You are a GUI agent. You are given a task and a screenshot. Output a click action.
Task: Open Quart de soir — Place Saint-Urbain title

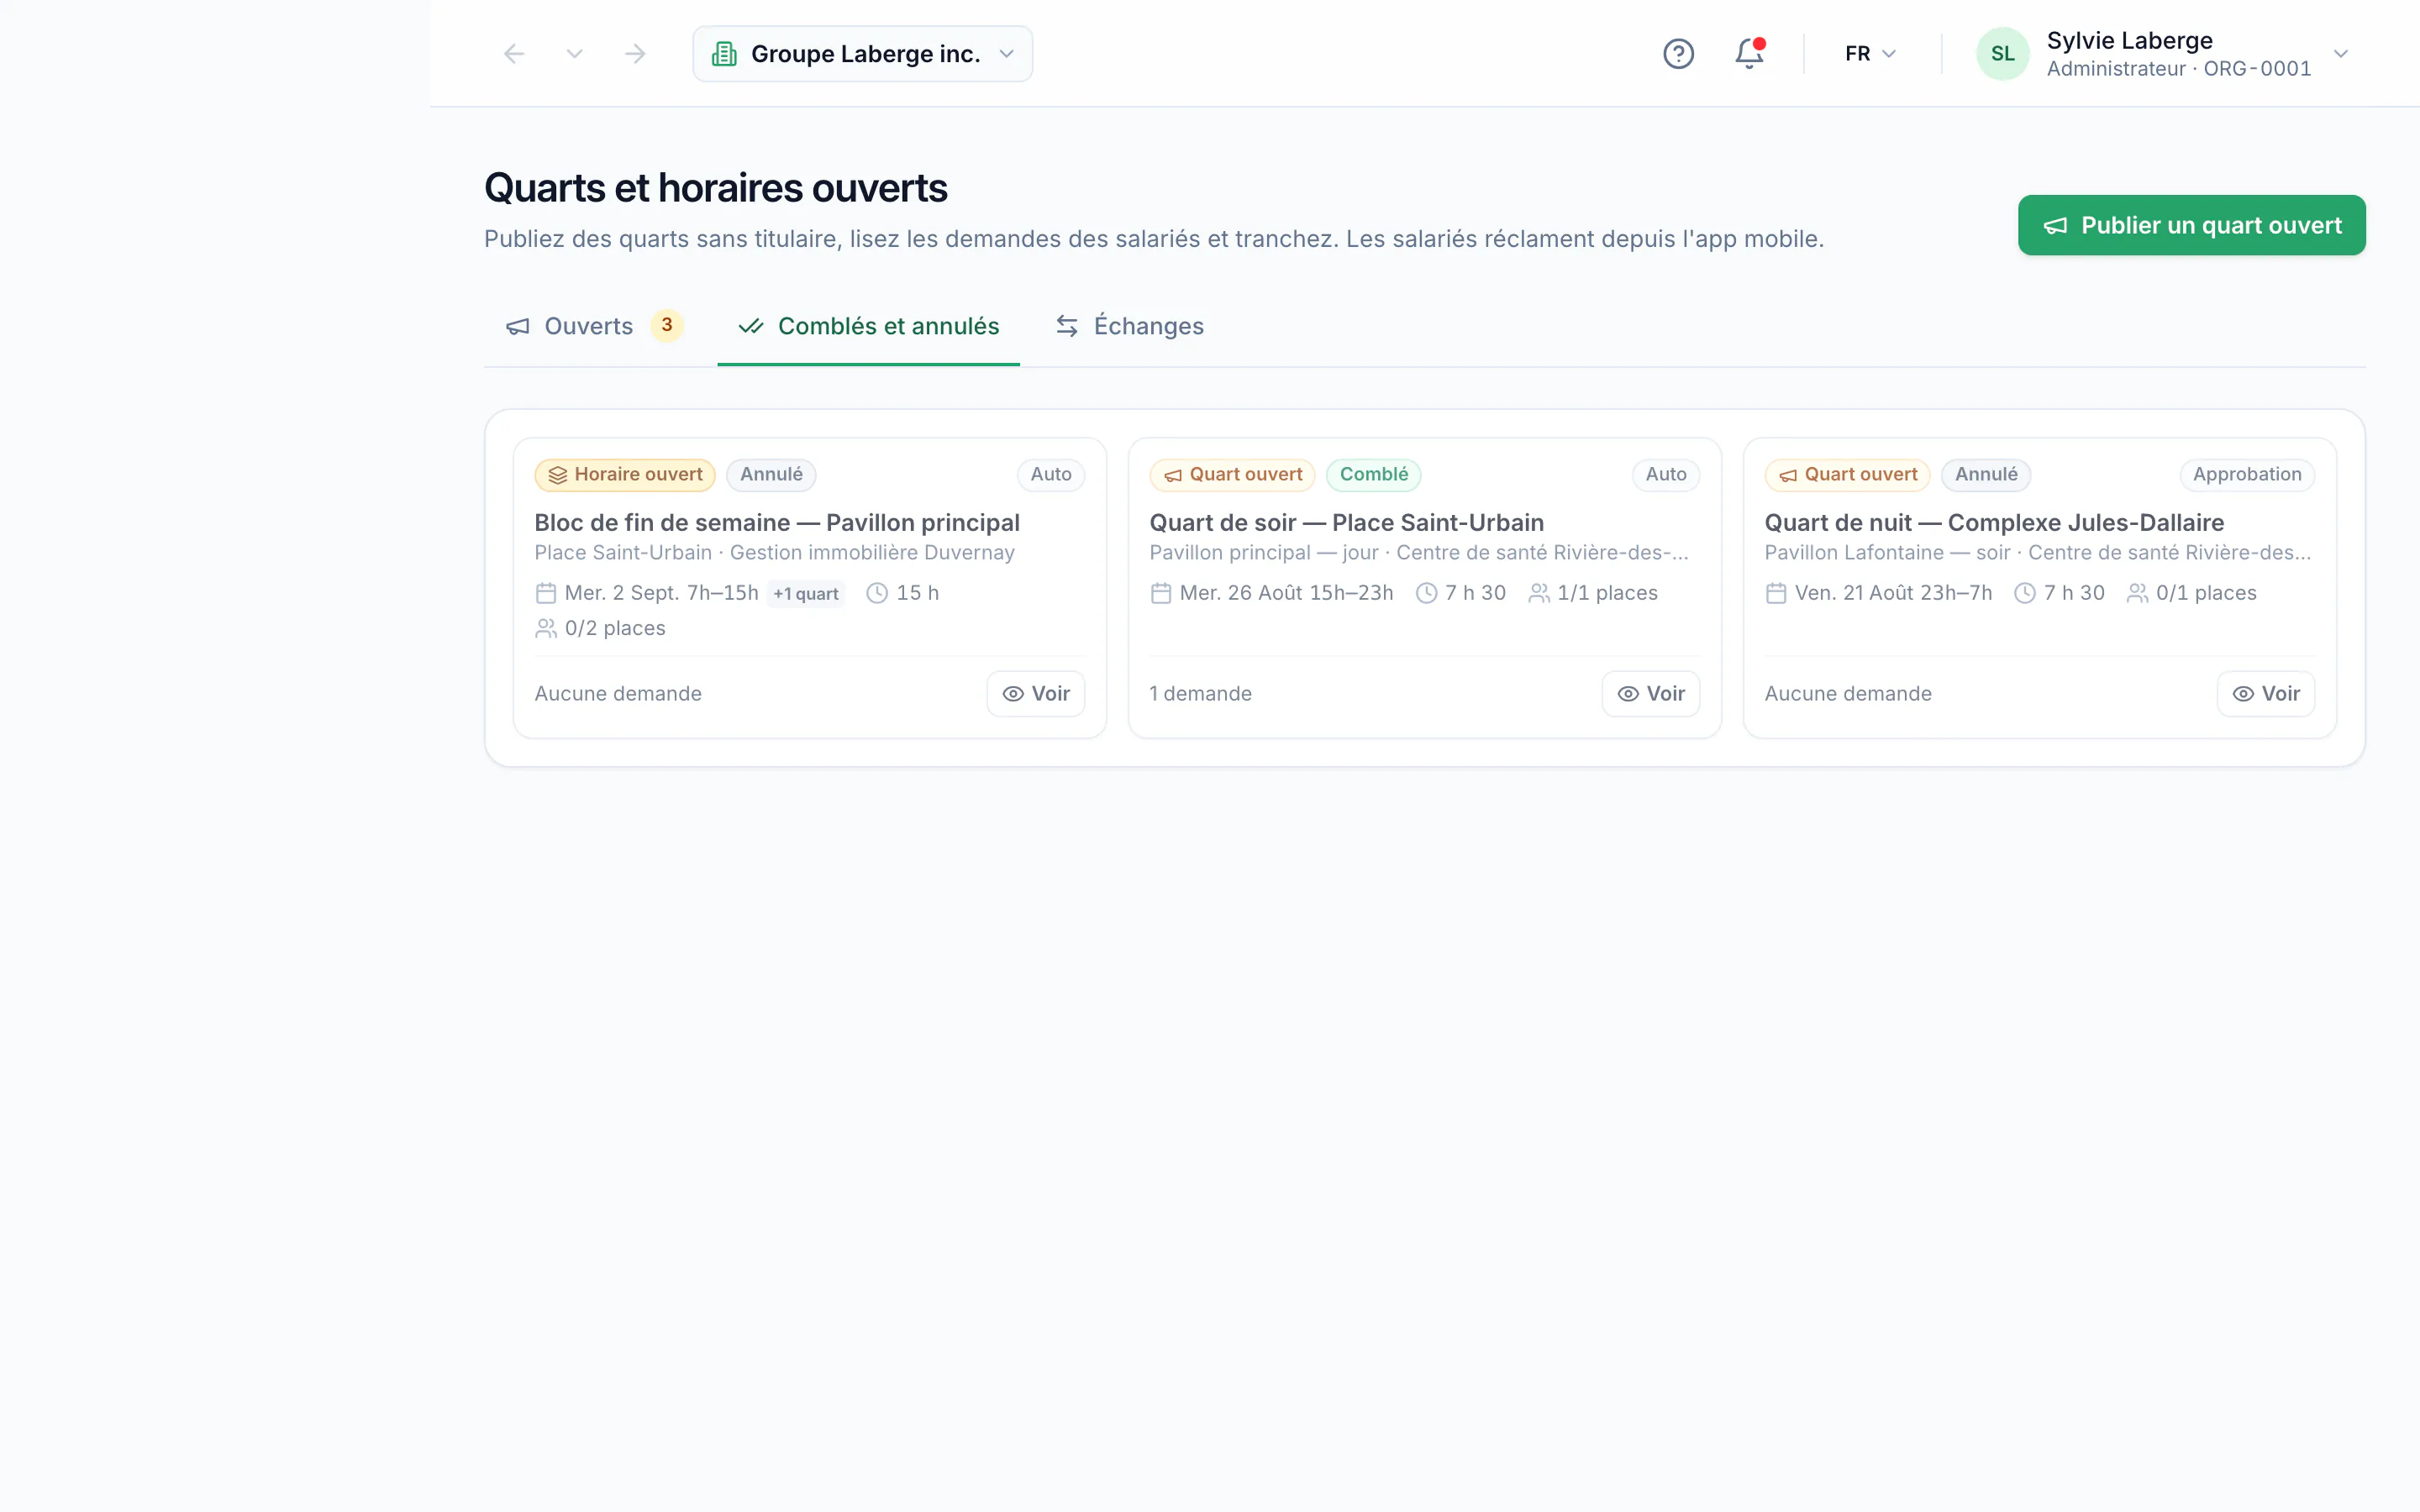coord(1347,523)
